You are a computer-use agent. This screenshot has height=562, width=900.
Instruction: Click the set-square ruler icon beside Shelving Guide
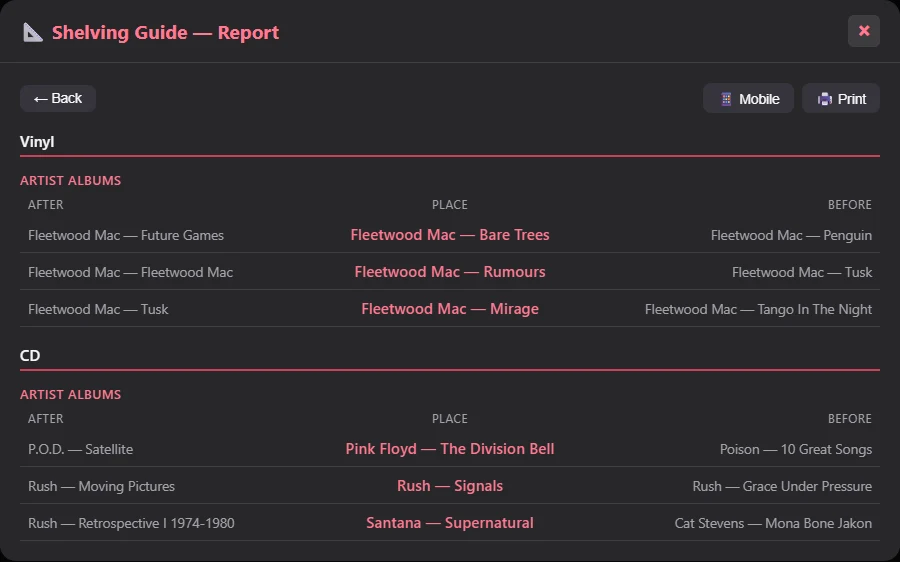pos(33,32)
